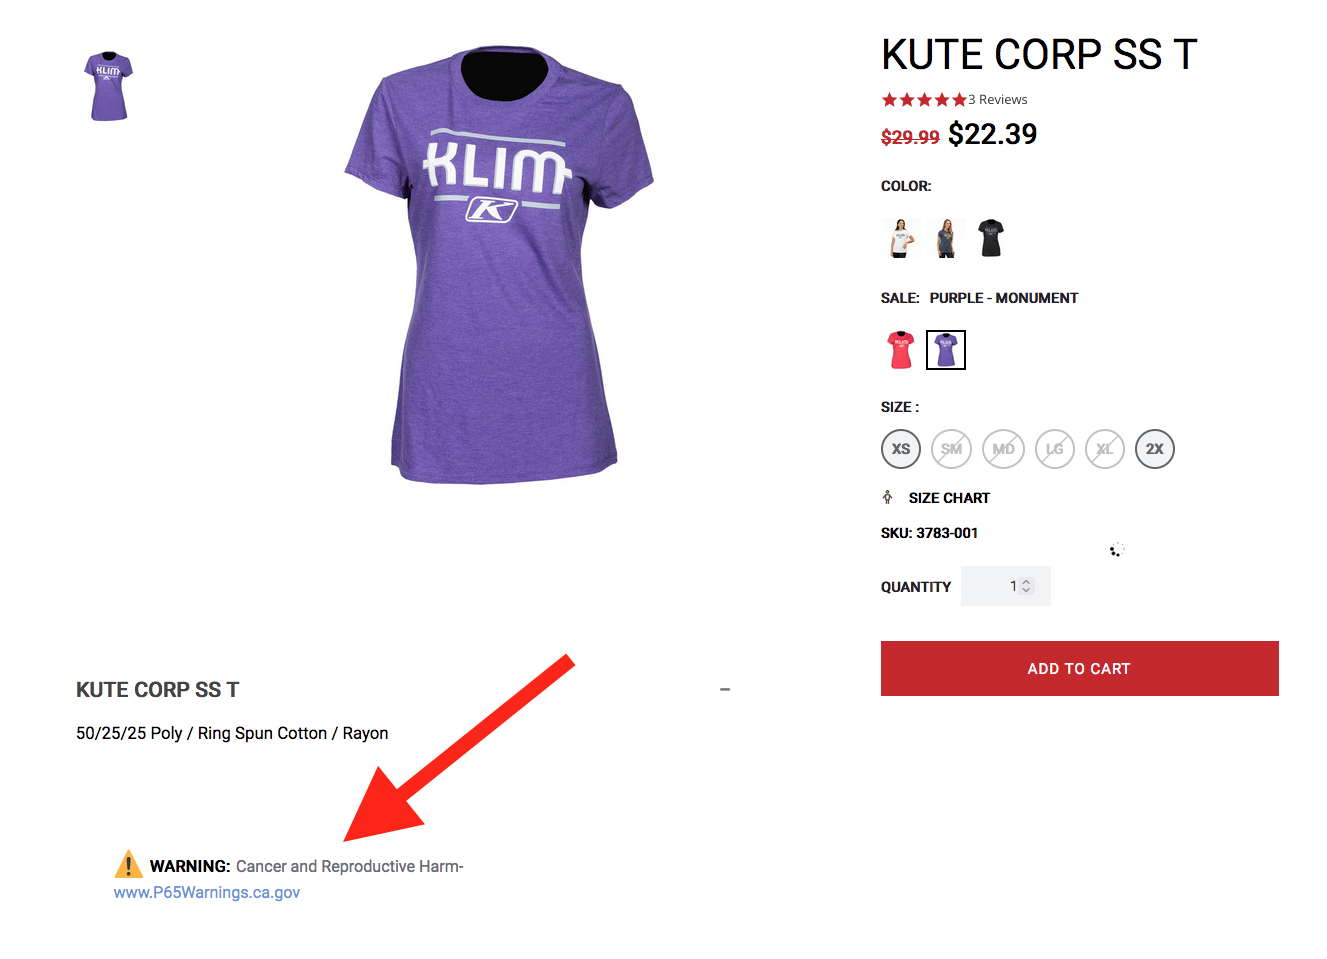This screenshot has height=959, width=1327.
Task: Choose the purple Monument sale swatch
Action: tap(946, 350)
